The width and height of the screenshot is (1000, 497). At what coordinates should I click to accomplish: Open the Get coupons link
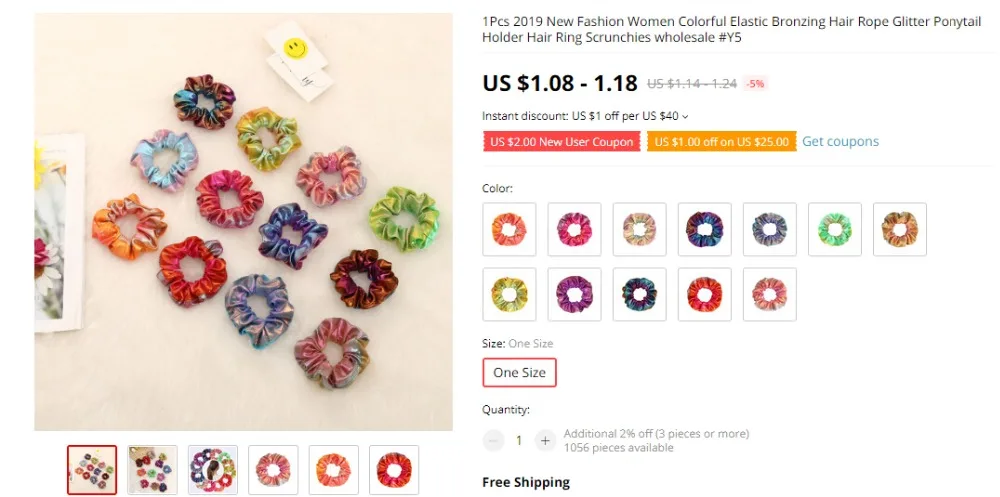(x=840, y=142)
